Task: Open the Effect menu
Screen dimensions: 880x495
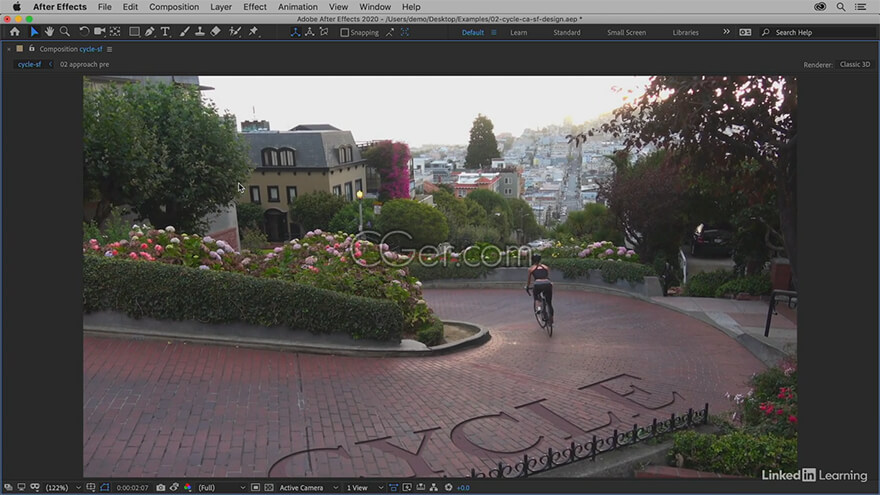Action: click(255, 7)
